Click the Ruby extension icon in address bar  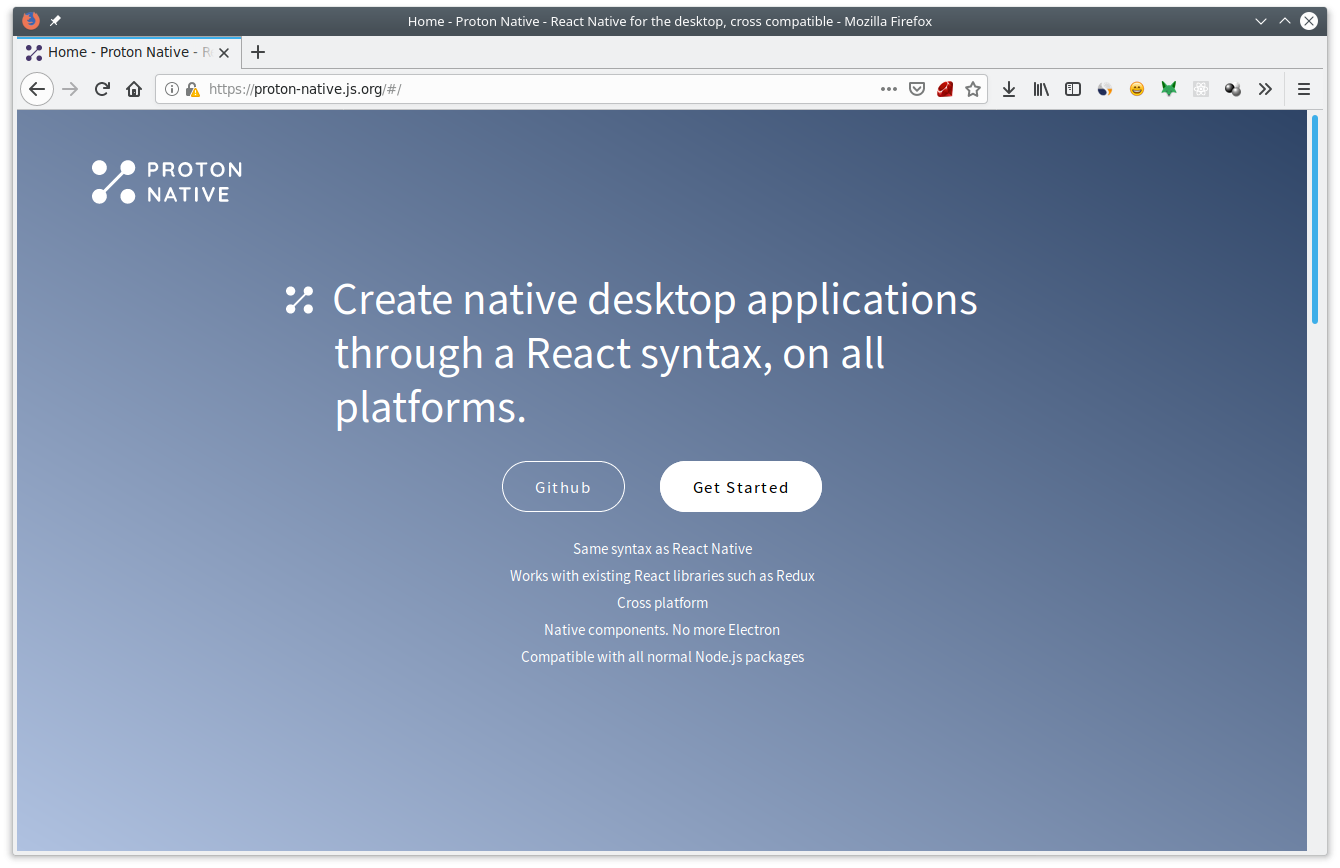(945, 89)
